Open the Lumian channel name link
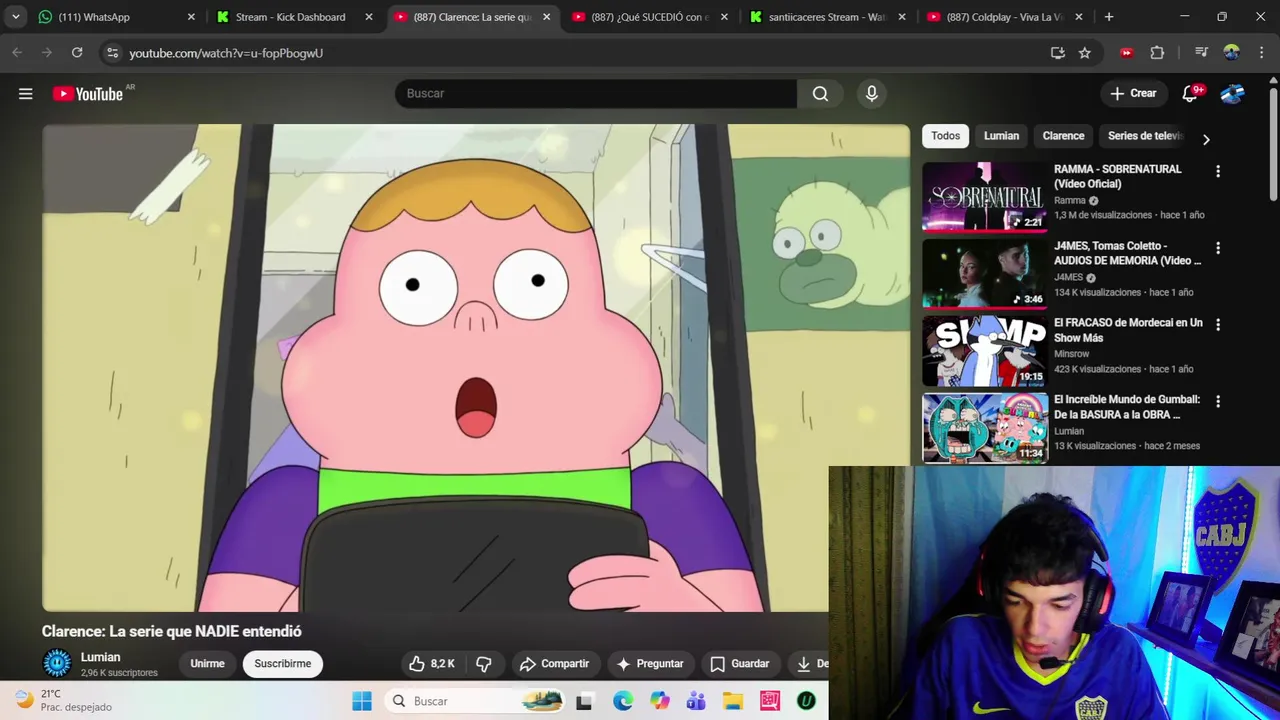Screen dimensions: 1280x720 [100, 657]
